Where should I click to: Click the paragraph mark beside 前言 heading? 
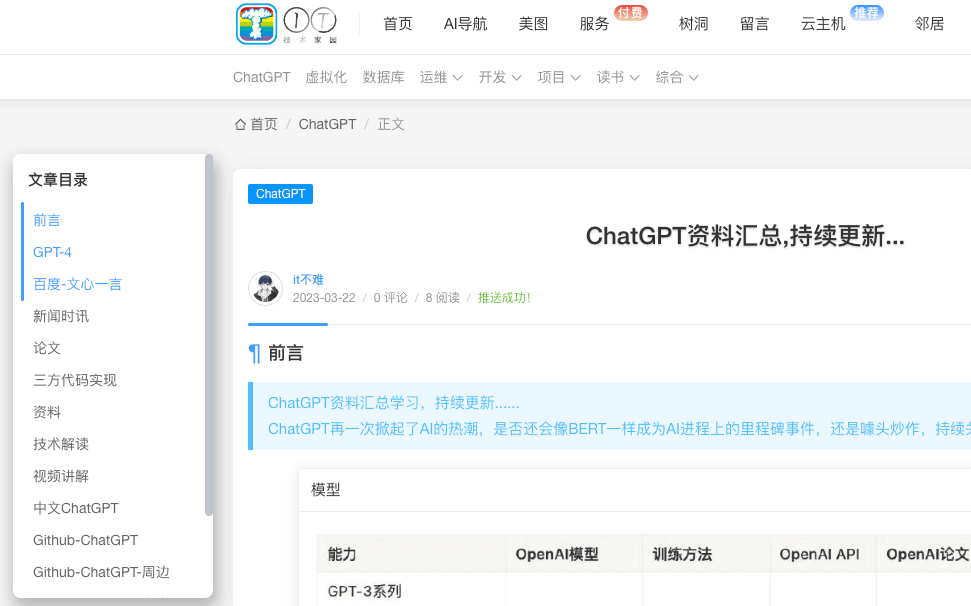[255, 353]
